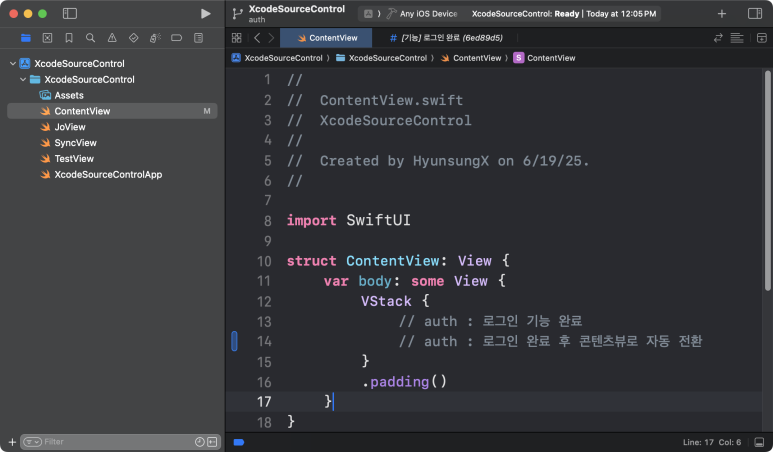The width and height of the screenshot is (773, 452).
Task: Click XcodeSourceControl project in jump bar
Action: (x=278, y=58)
